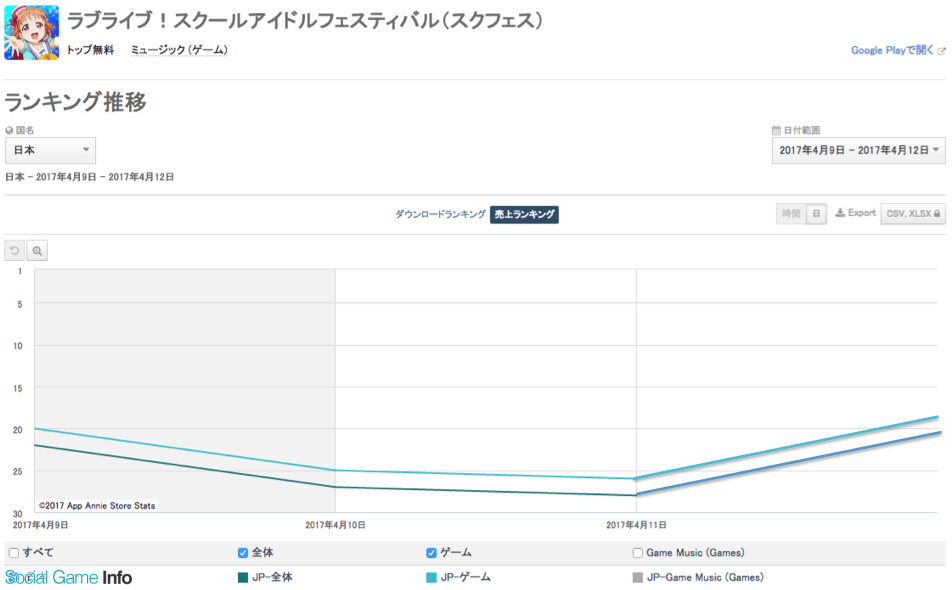Click the magnifier zoom icon above chart
952x590 pixels.
[37, 250]
